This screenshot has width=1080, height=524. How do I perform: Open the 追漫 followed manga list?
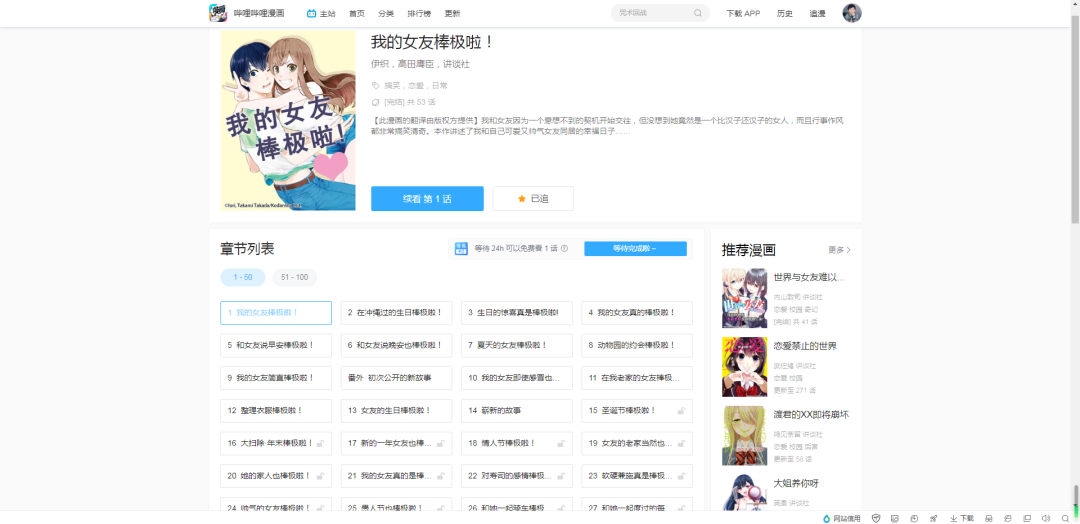[x=818, y=13]
